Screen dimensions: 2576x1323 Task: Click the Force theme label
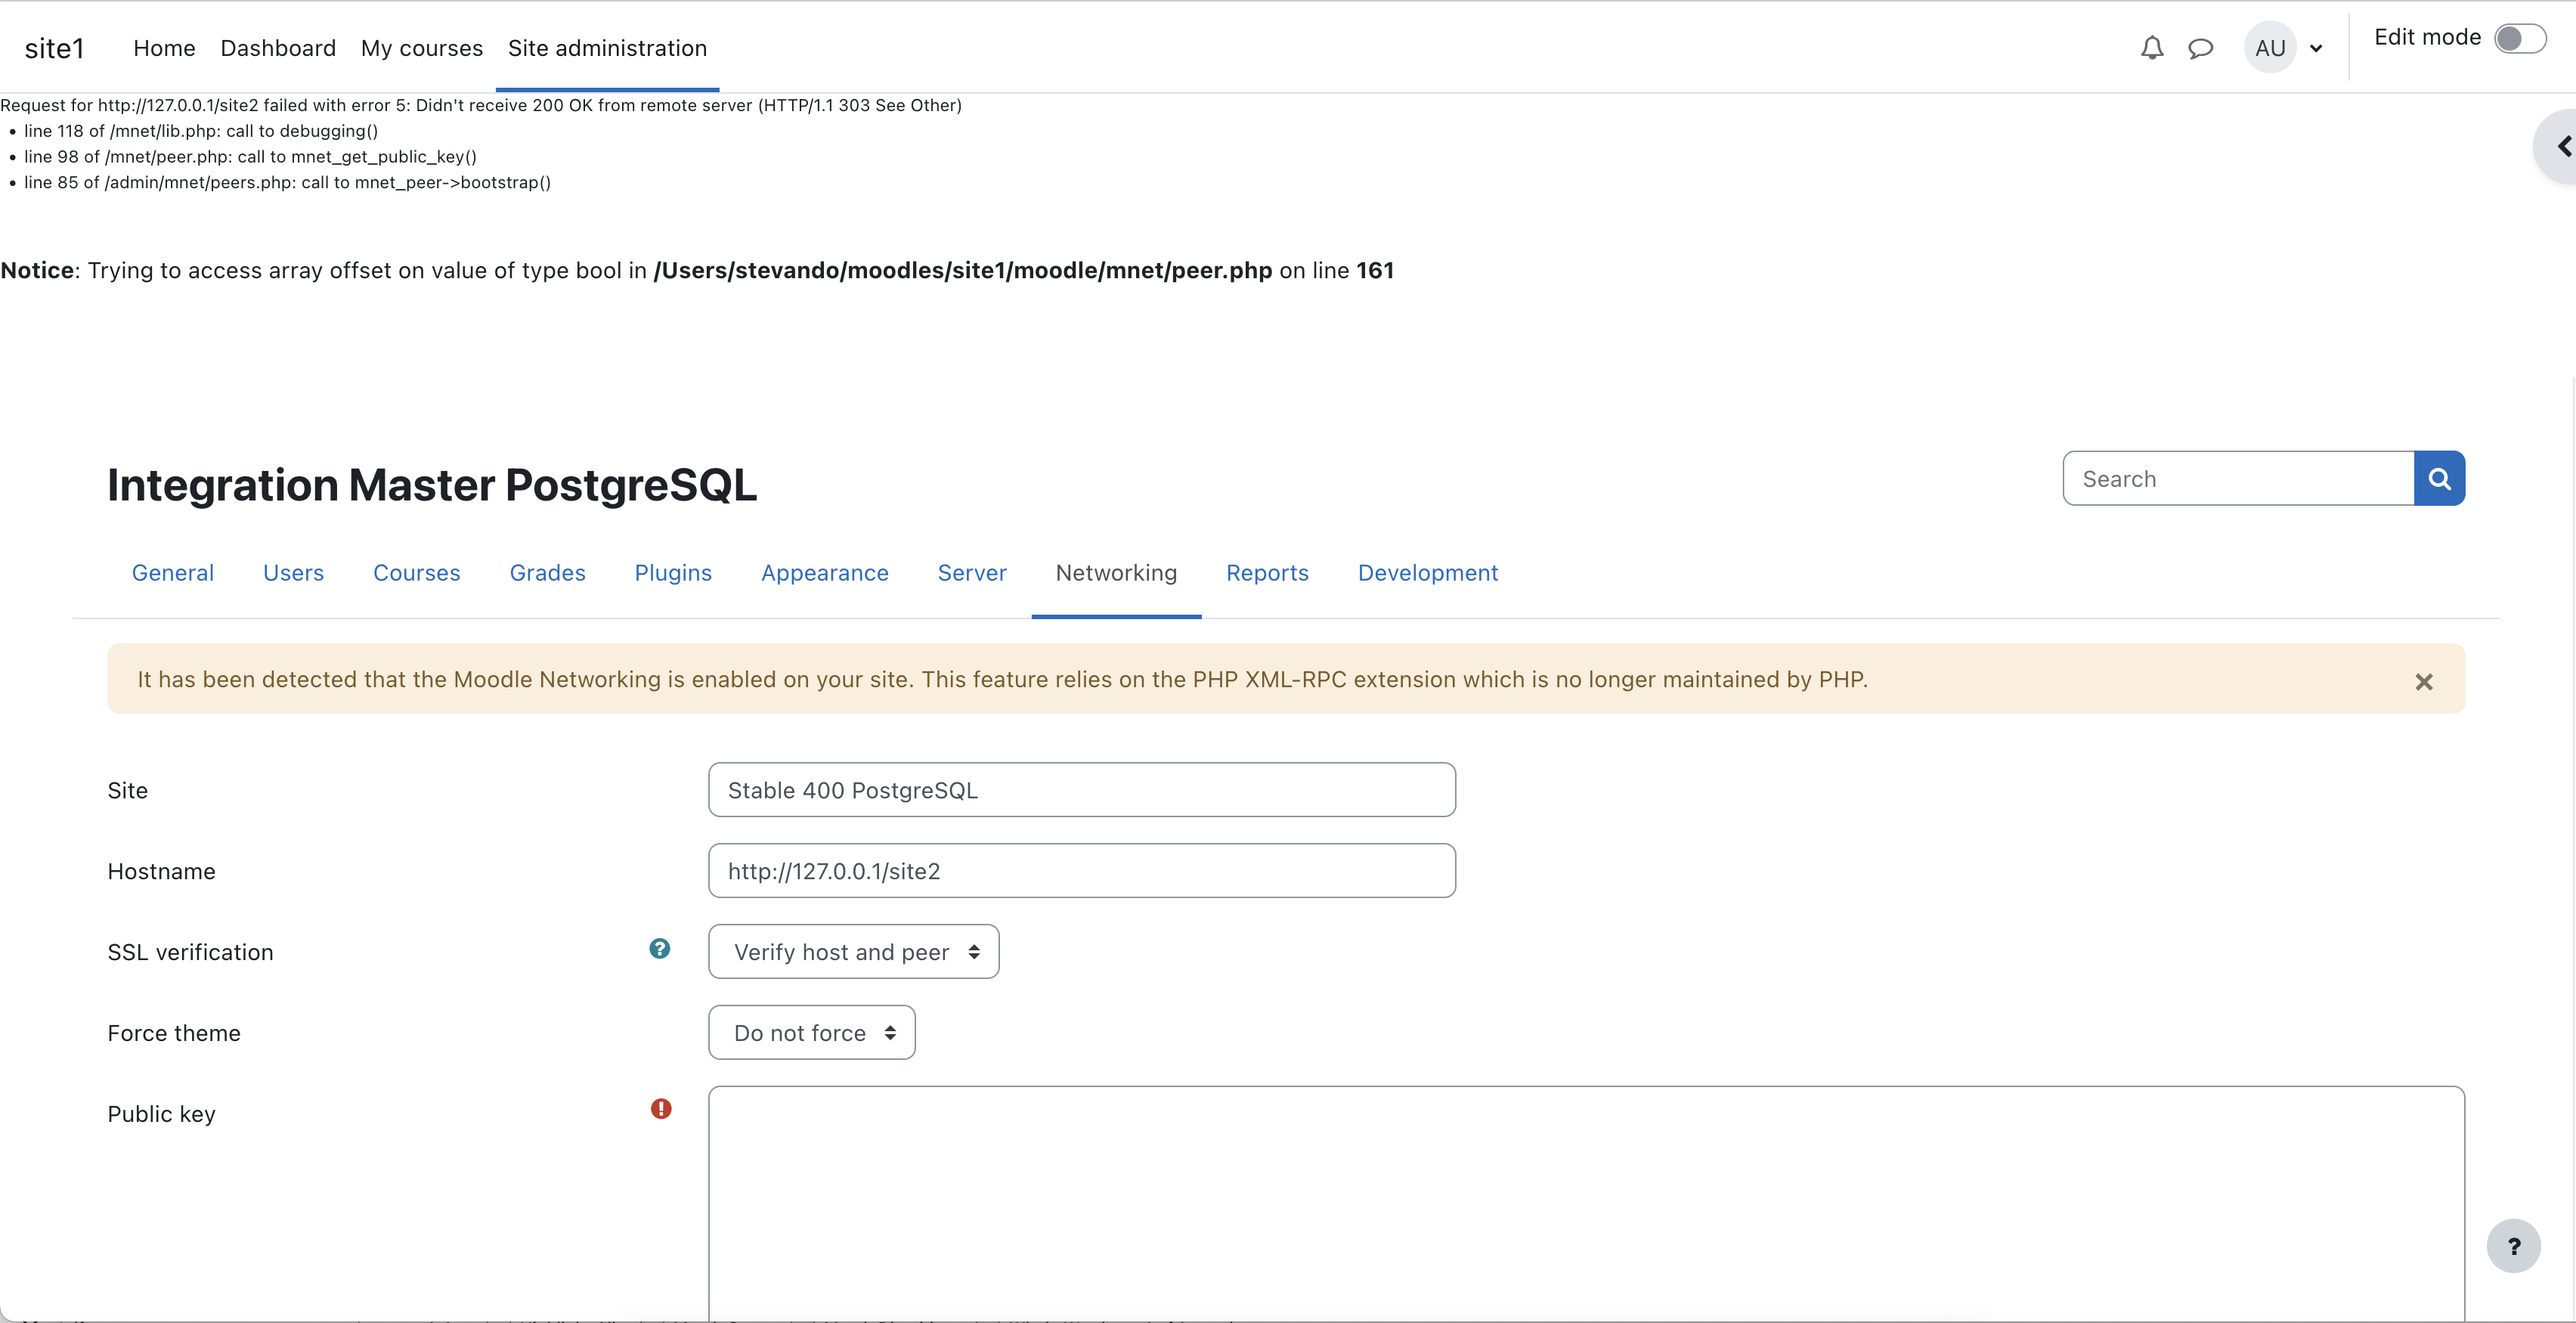pyautogui.click(x=174, y=1033)
